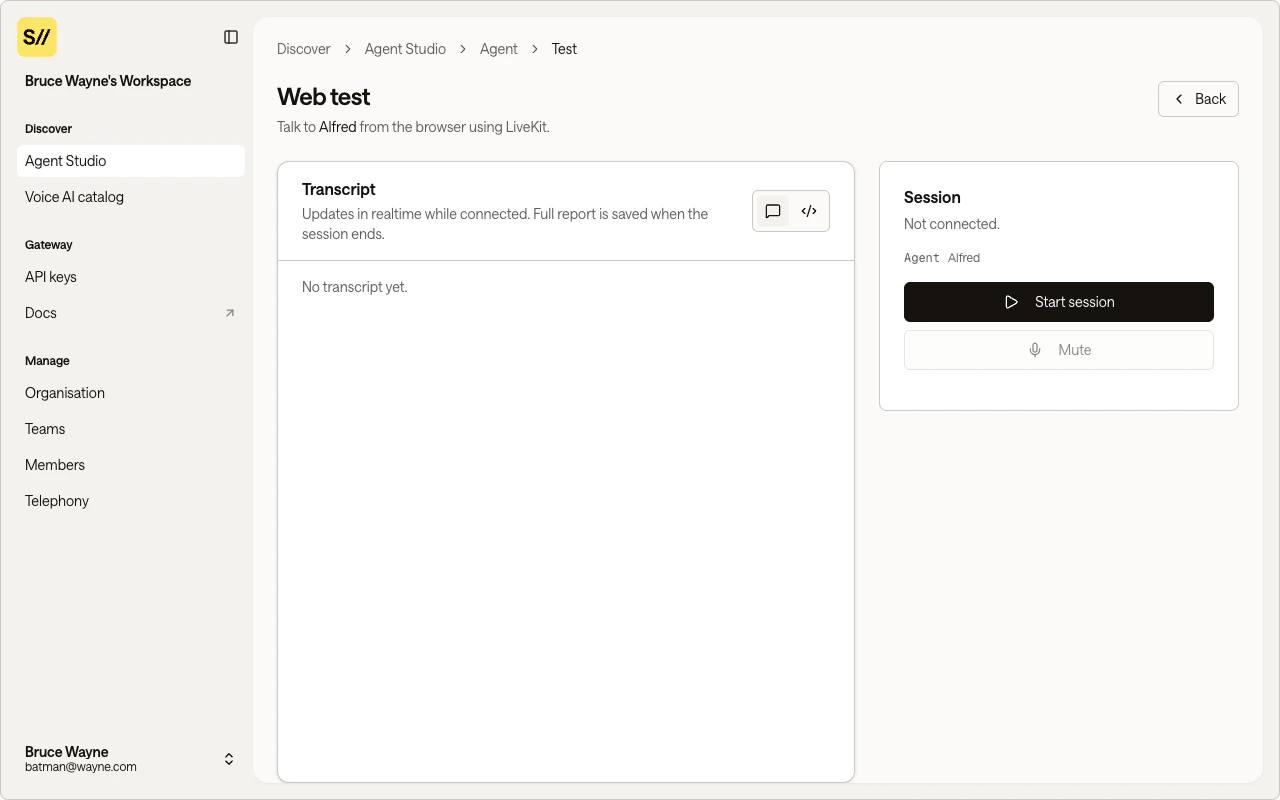Toggle transcript display to raw code mode
This screenshot has width=1280, height=800.
(x=809, y=211)
